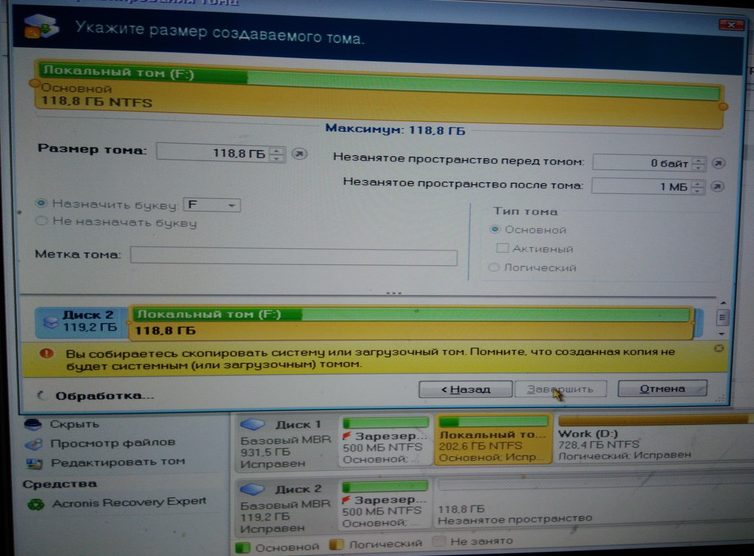Click the Логический yellow legend swatch

coord(336,544)
